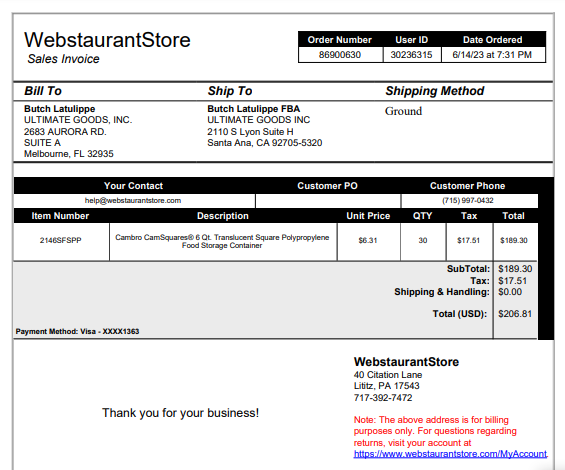Click the Customer Phone header
This screenshot has width=565, height=470.
pyautogui.click(x=467, y=186)
